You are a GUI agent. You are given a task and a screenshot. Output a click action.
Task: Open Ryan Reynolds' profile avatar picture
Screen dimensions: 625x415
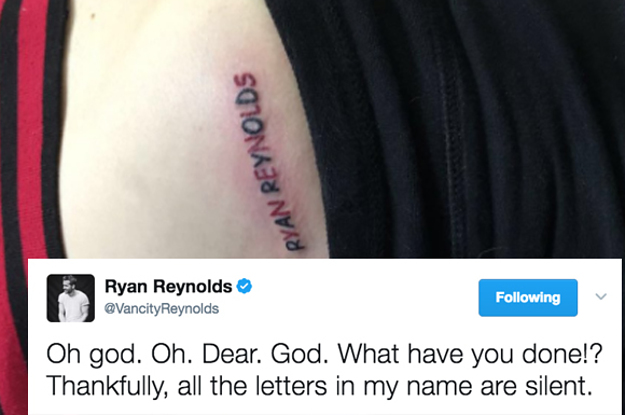[71, 298]
